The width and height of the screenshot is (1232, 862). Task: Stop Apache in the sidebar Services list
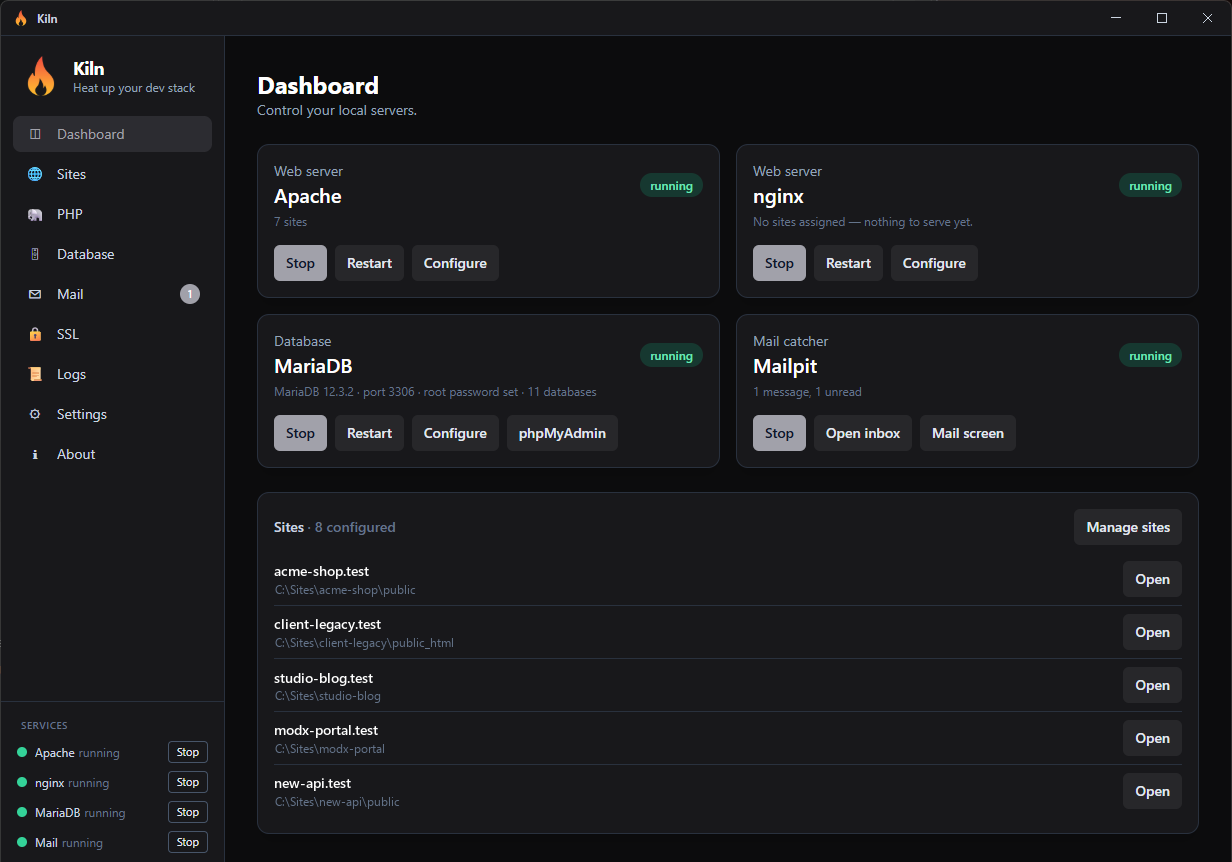tap(188, 752)
